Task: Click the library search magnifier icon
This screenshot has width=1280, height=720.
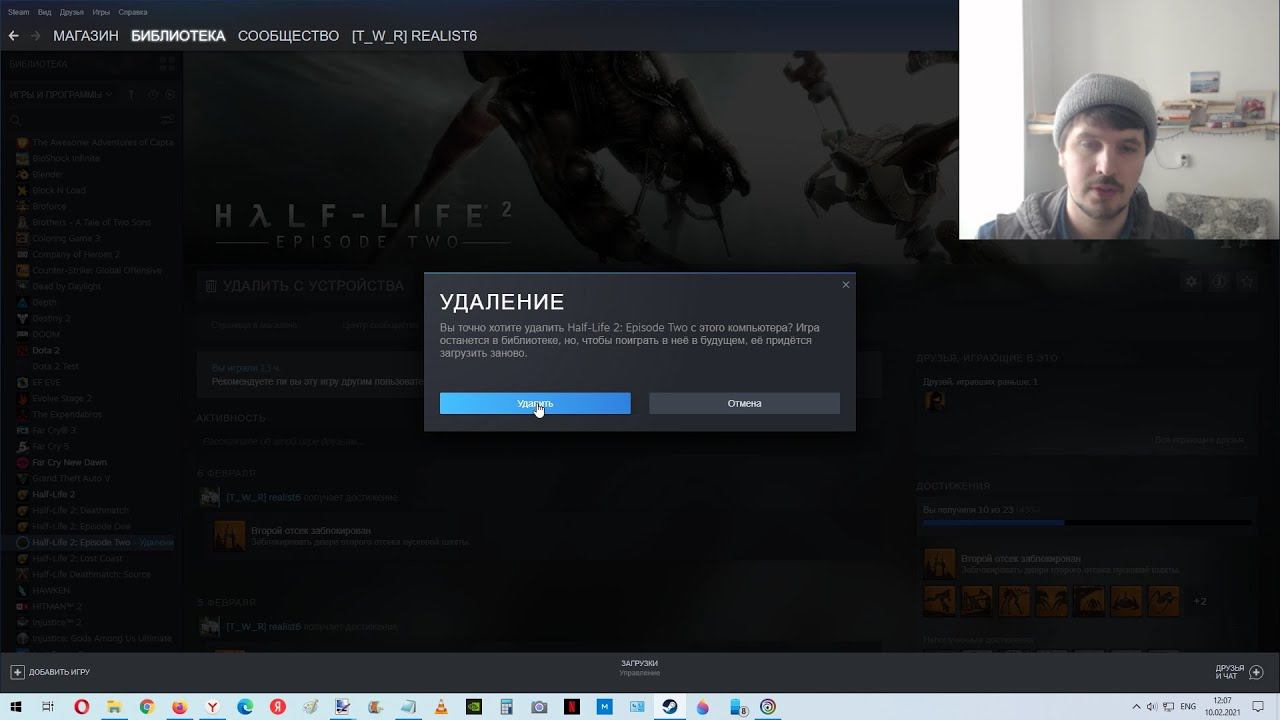Action: [16, 119]
